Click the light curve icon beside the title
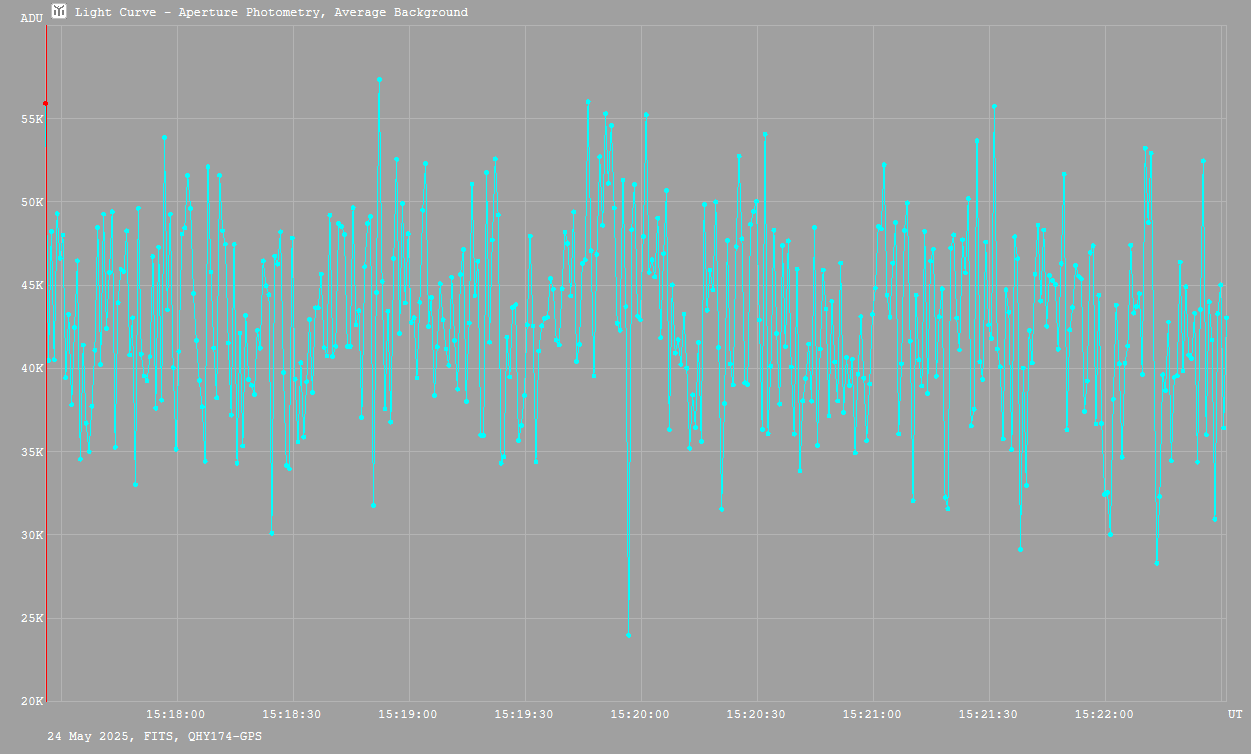Screen dimensions: 1251x754 [60, 12]
